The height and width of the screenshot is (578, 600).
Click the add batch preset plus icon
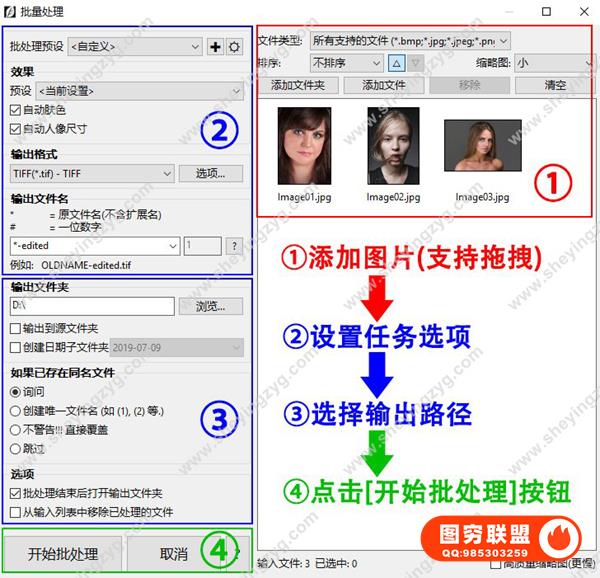click(x=215, y=47)
